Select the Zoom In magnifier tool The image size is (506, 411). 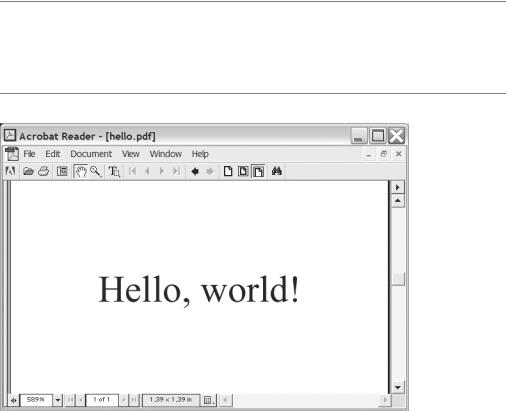pyautogui.click(x=96, y=171)
